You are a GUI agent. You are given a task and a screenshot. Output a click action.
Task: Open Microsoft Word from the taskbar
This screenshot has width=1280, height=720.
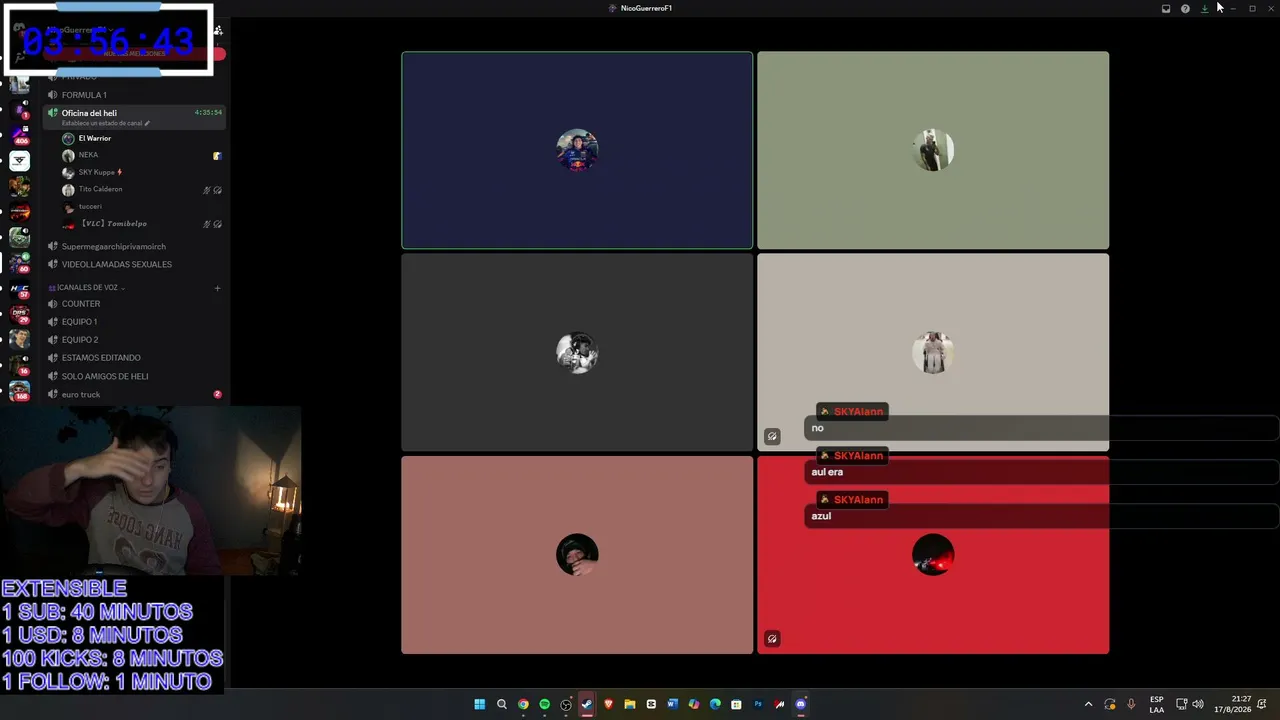[672, 704]
